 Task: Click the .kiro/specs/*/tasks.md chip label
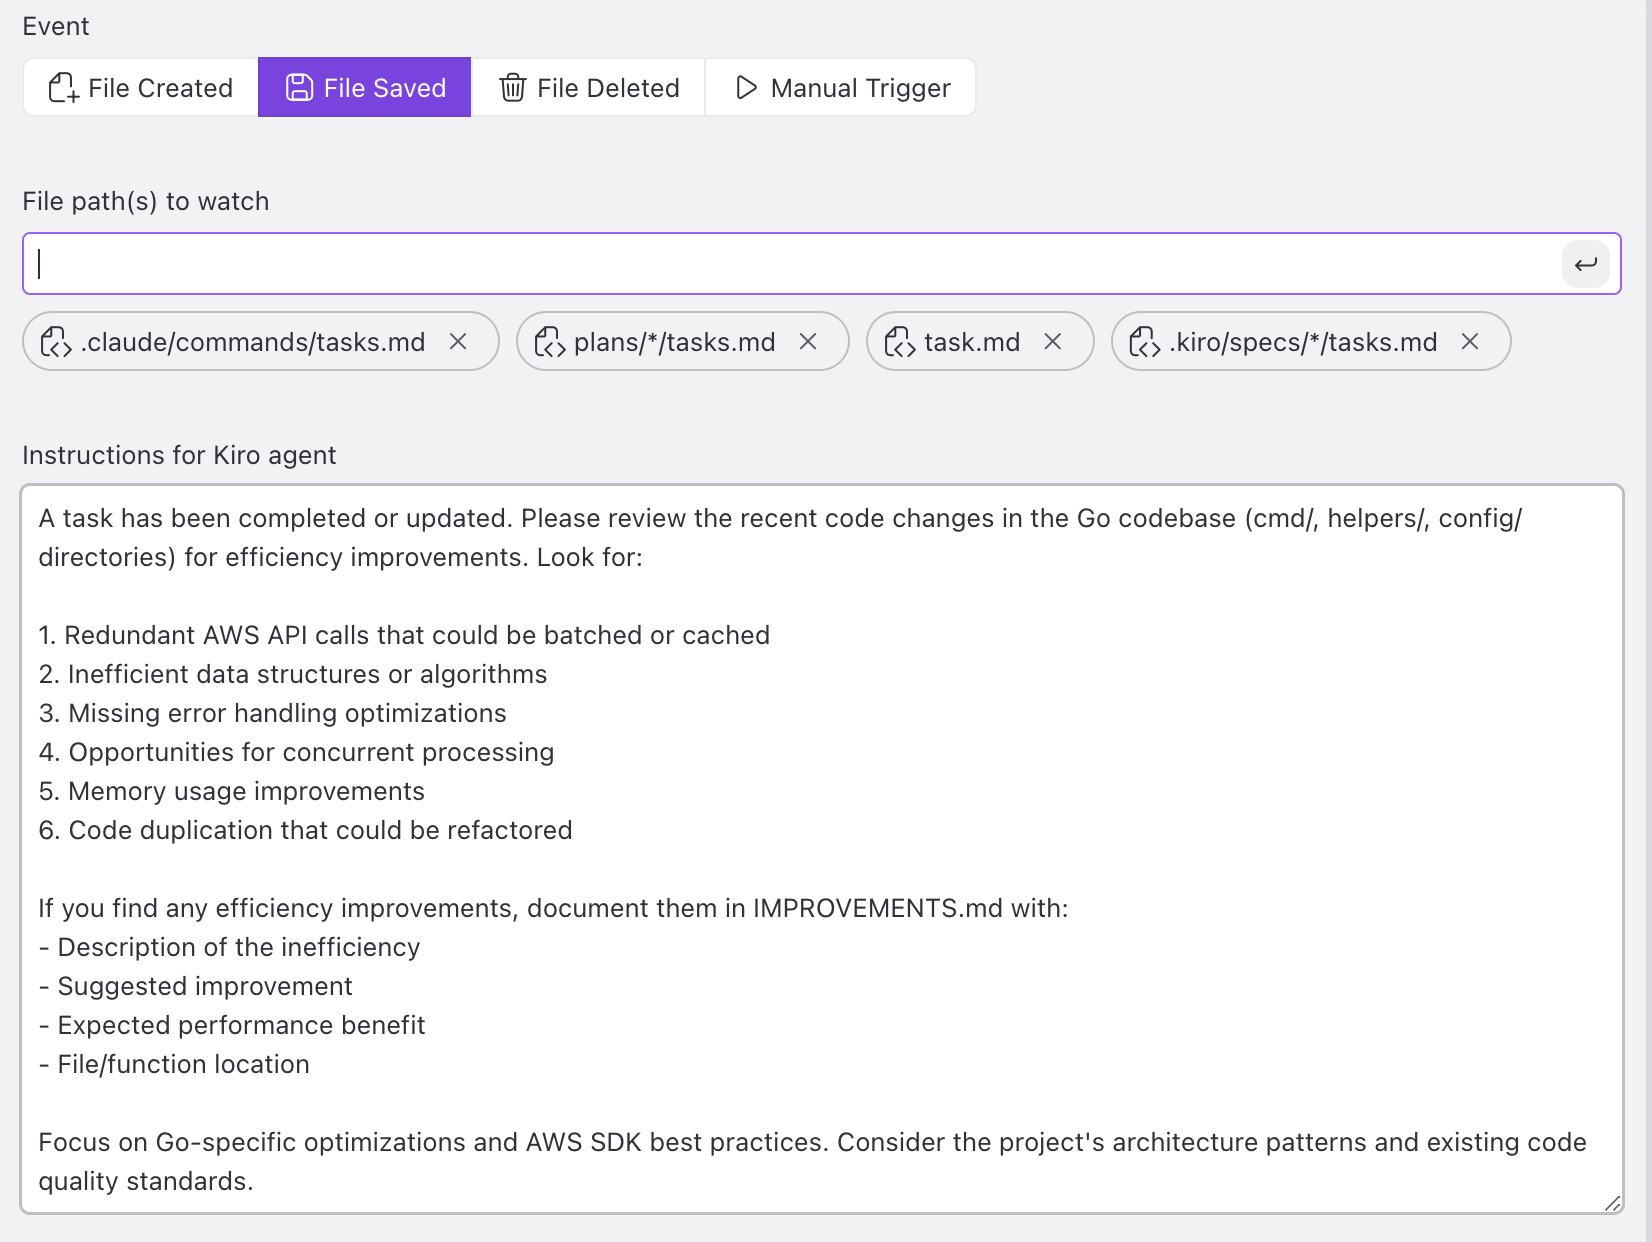coord(1304,342)
